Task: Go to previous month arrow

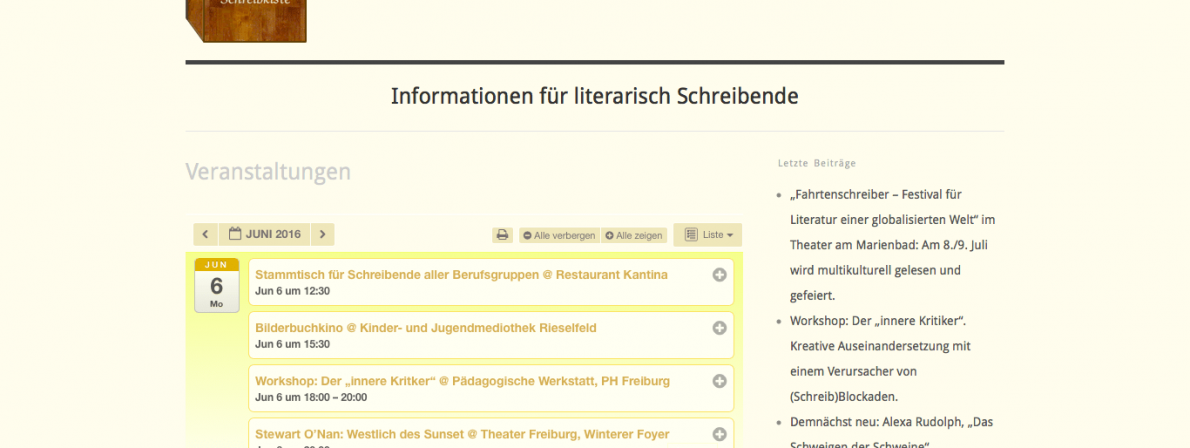Action: click(x=205, y=235)
